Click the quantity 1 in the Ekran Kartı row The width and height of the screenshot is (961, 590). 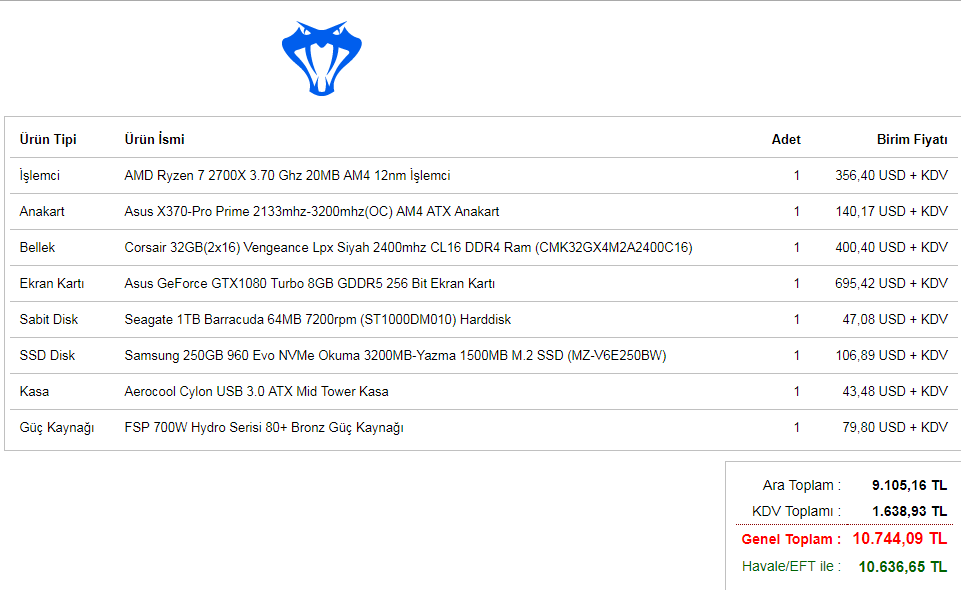tap(797, 284)
